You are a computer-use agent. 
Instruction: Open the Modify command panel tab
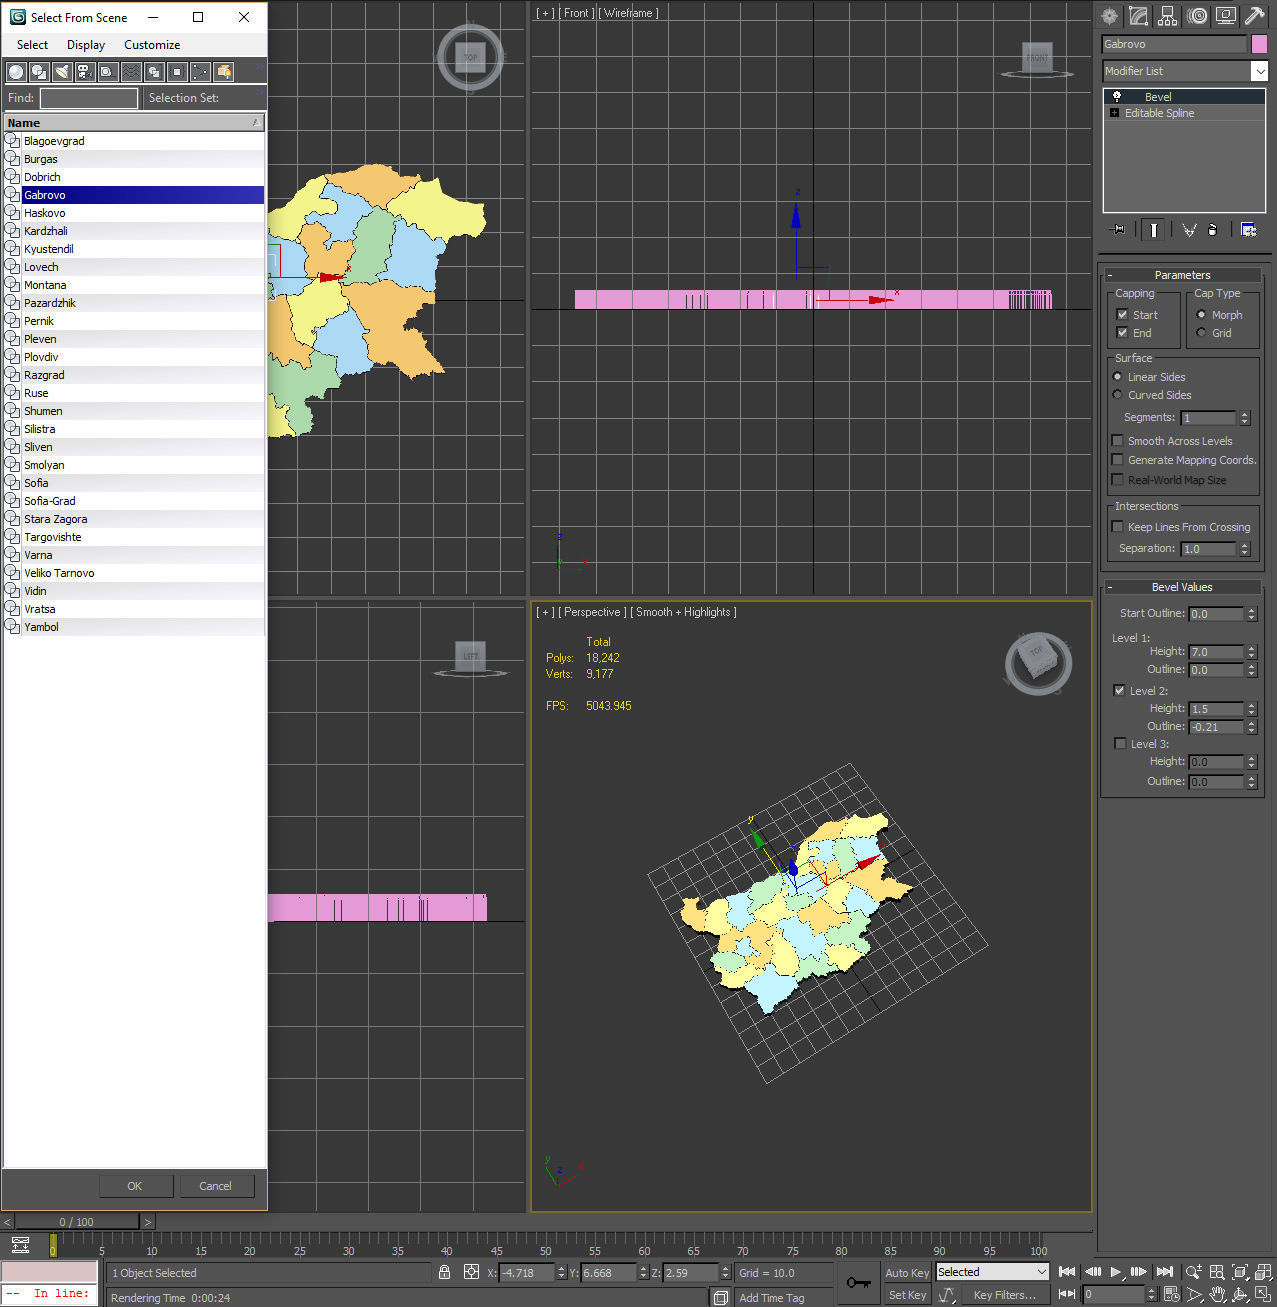coord(1138,16)
